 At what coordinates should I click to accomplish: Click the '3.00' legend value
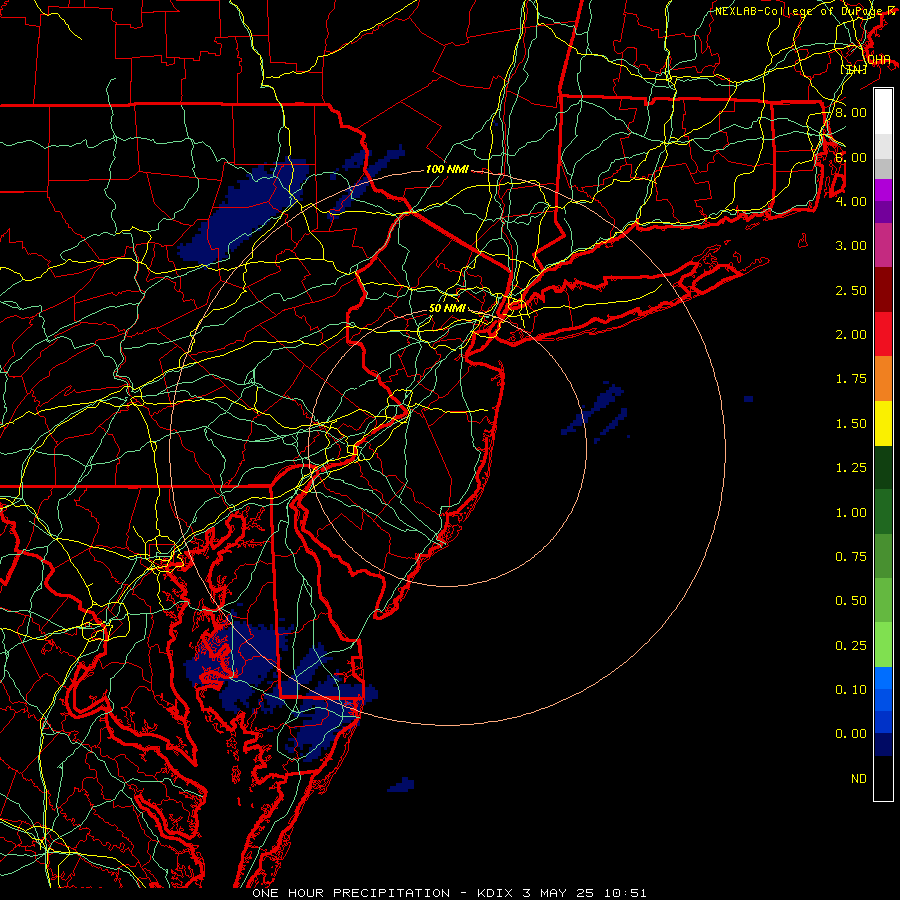851,246
